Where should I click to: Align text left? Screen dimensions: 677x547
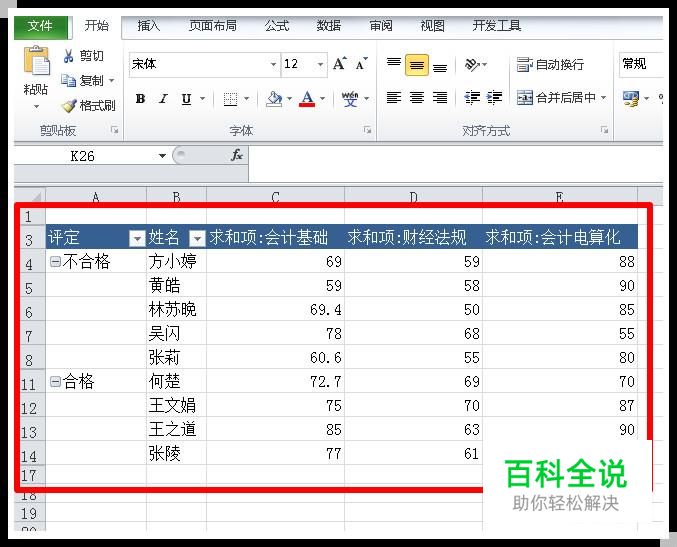point(393,98)
